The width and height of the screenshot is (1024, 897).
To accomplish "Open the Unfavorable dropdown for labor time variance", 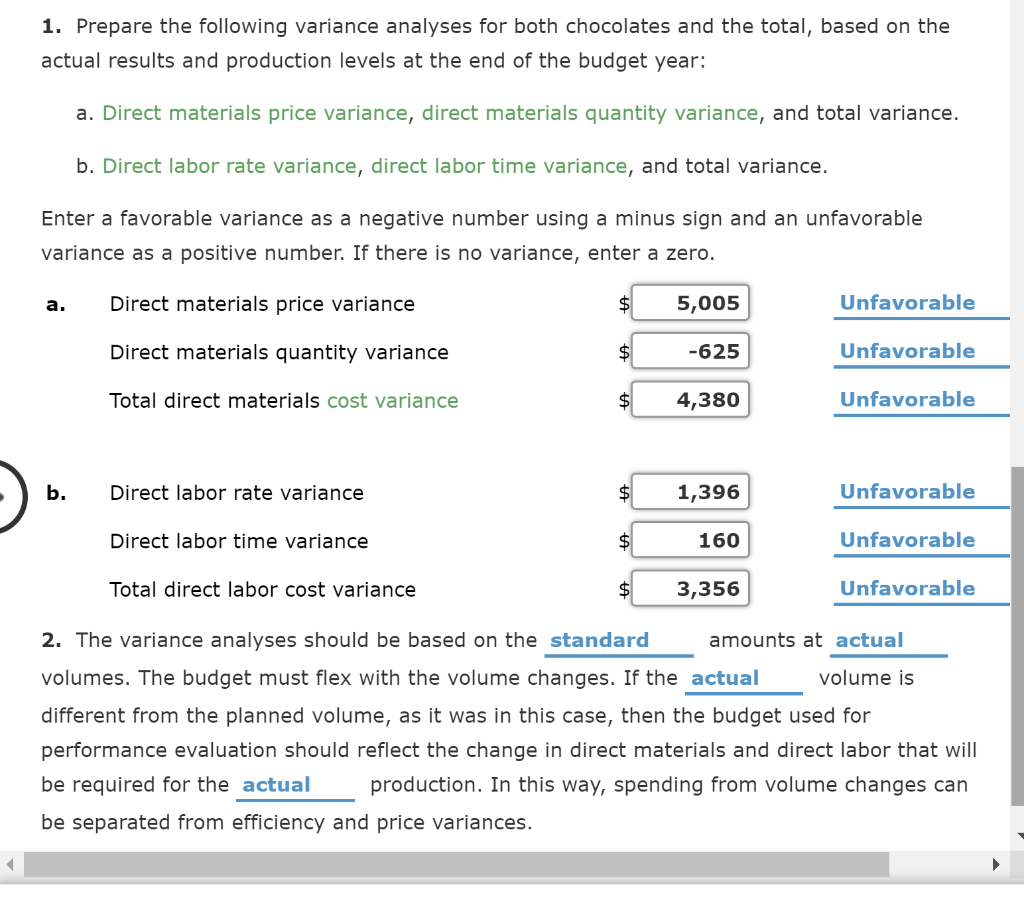I will [908, 540].
